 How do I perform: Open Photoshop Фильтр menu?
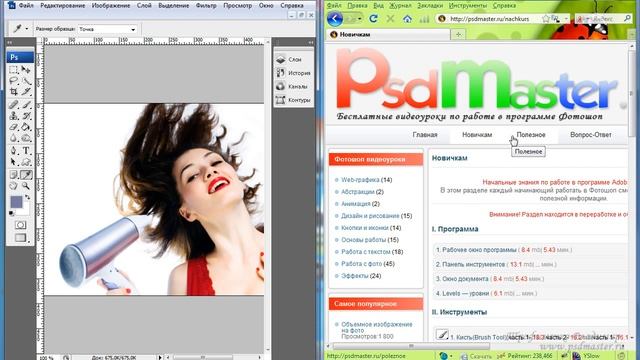point(206,6)
